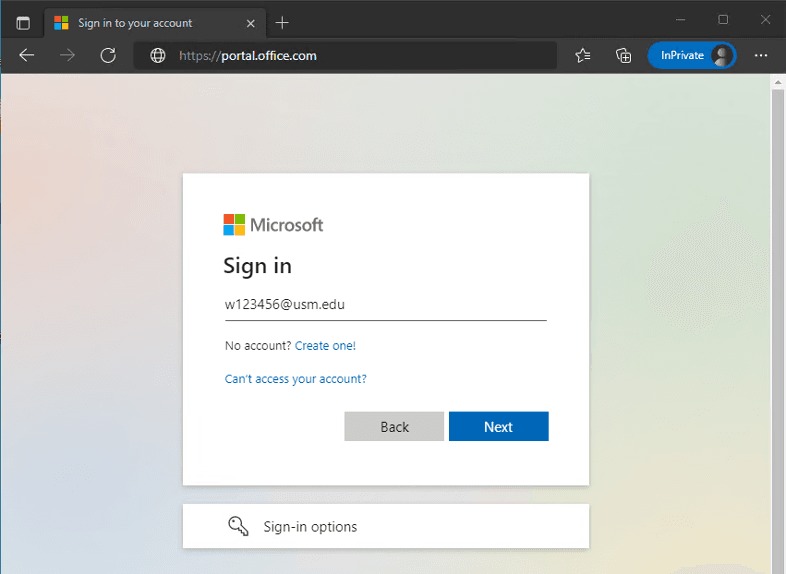786x574 pixels.
Task: Open a new tab with plus button
Action: [x=282, y=23]
